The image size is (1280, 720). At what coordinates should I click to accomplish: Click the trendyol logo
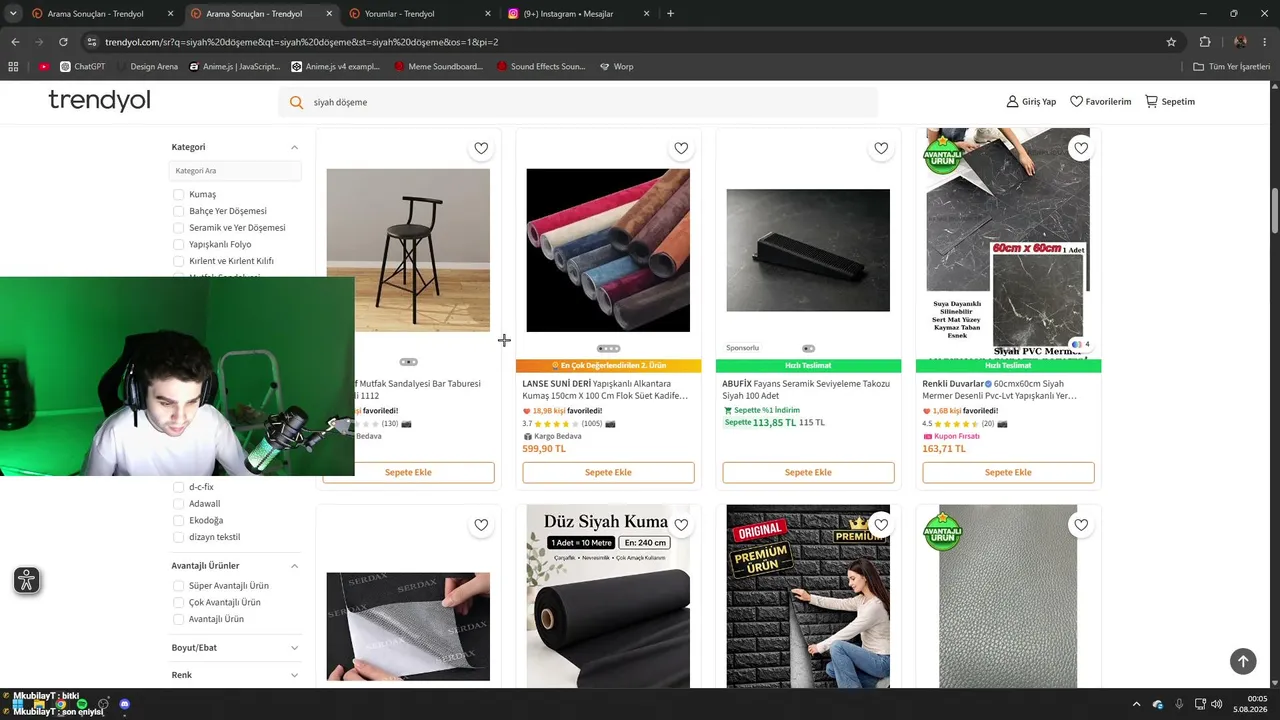coord(99,100)
